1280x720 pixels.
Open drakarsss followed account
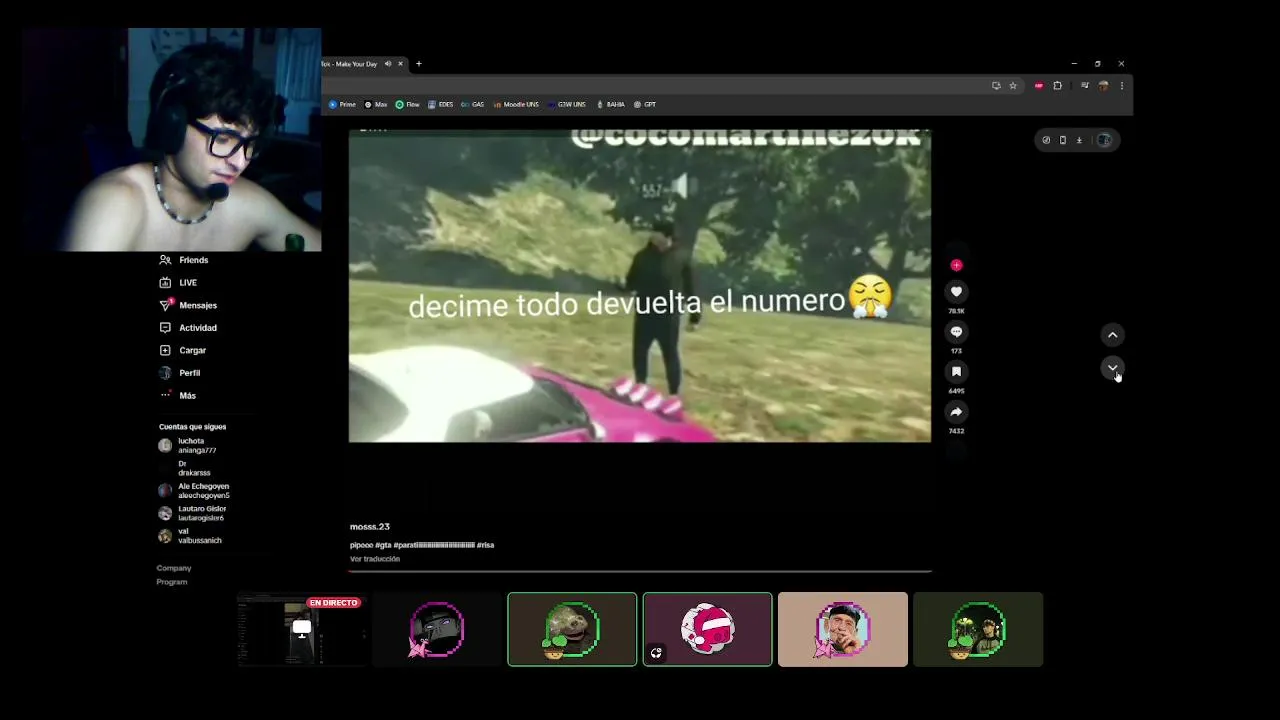click(x=186, y=468)
